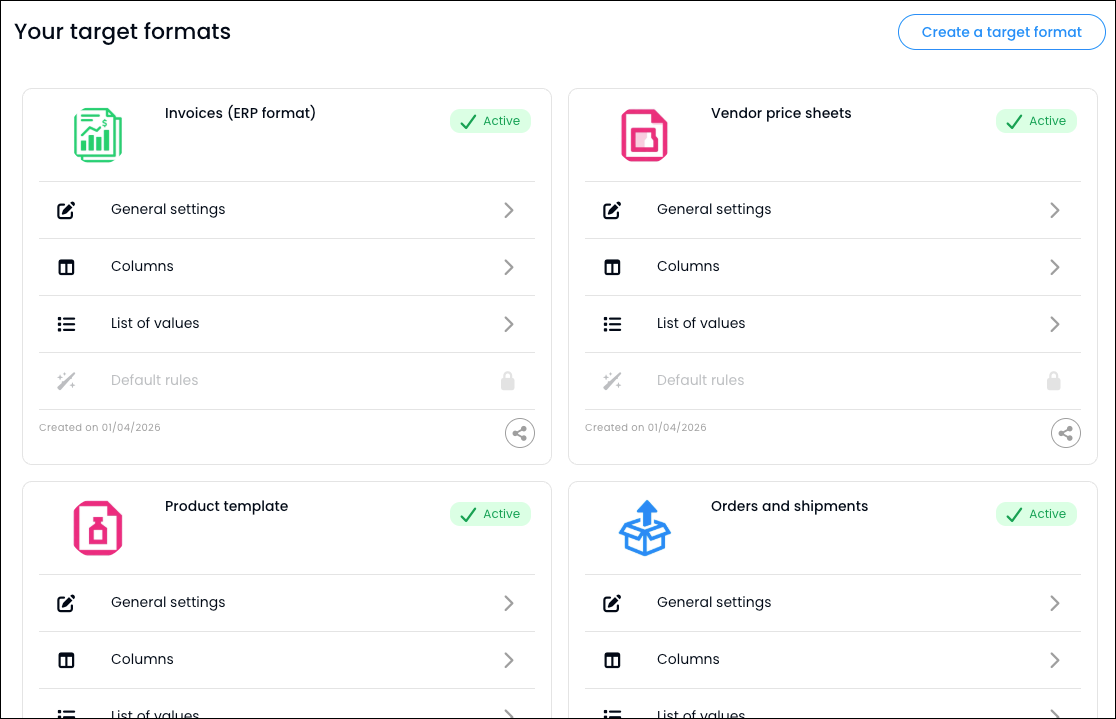
Task: Toggle the Active badge on Orders and shipments
Action: (1036, 514)
